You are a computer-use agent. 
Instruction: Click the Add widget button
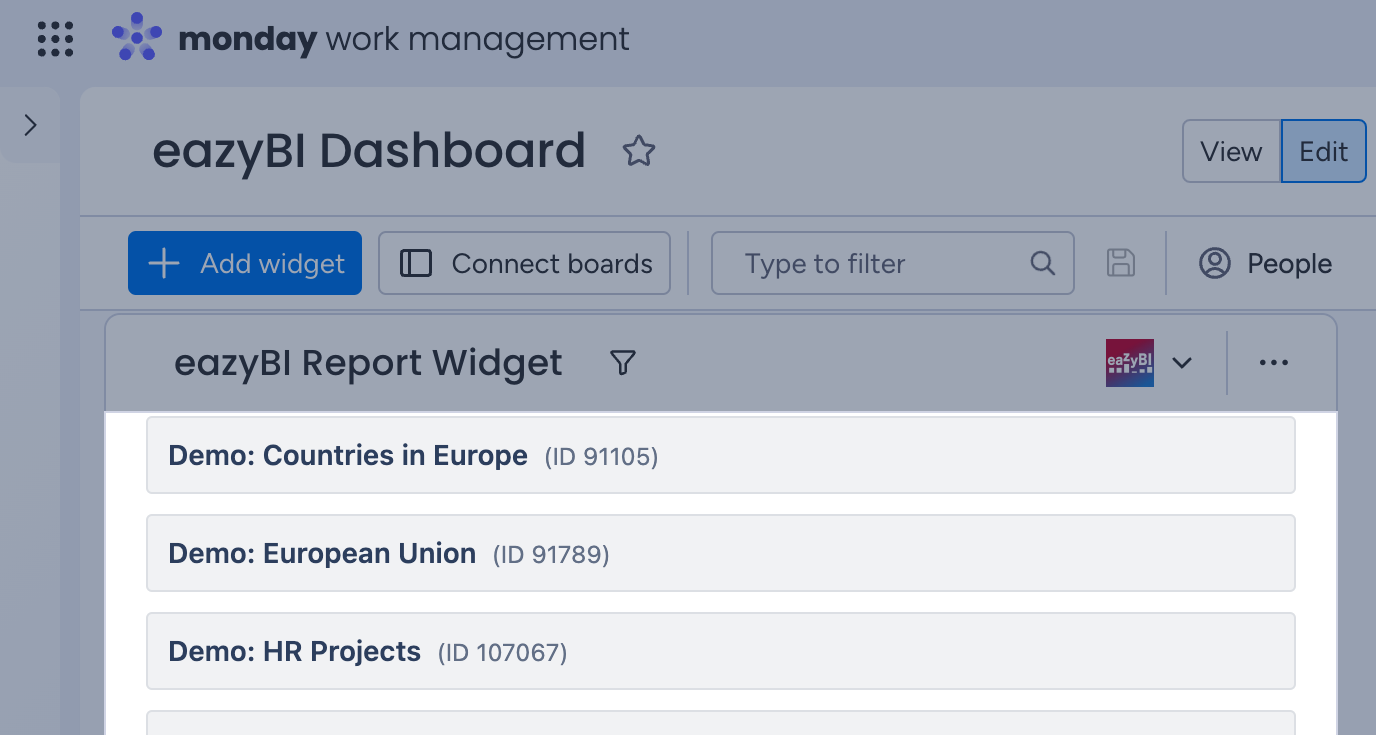point(245,263)
